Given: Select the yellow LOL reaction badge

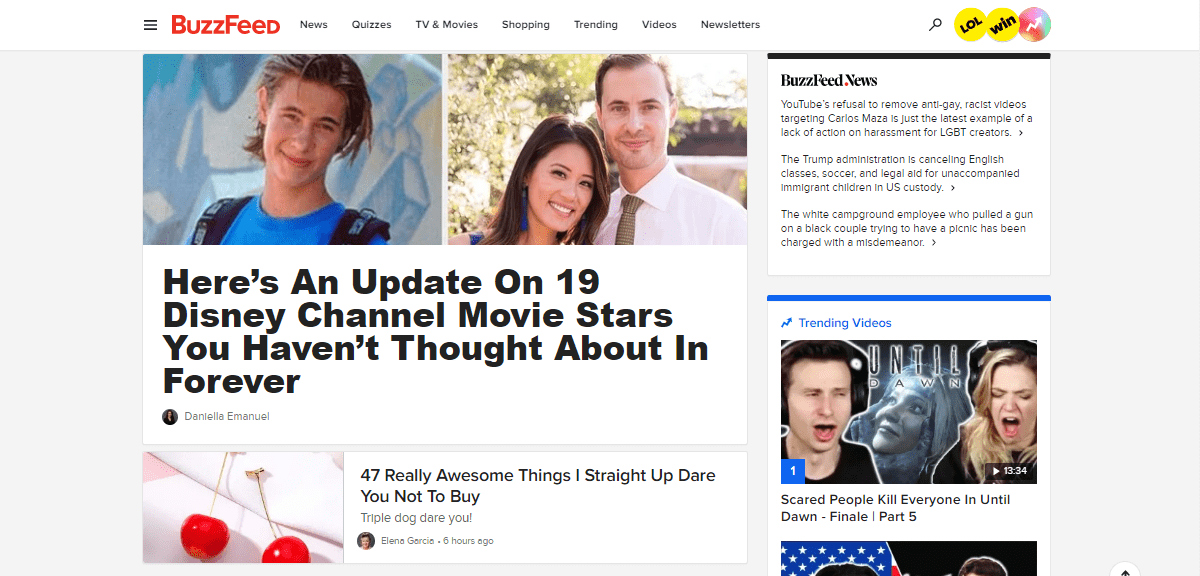Looking at the screenshot, I should point(969,24).
